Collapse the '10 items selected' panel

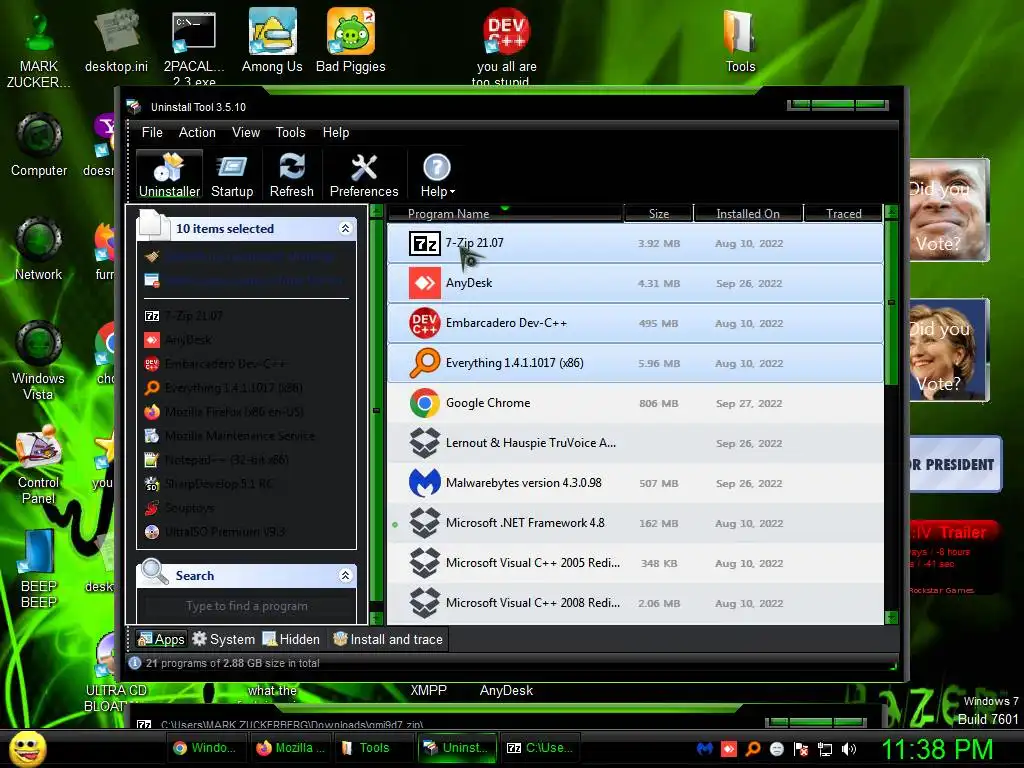click(x=345, y=228)
